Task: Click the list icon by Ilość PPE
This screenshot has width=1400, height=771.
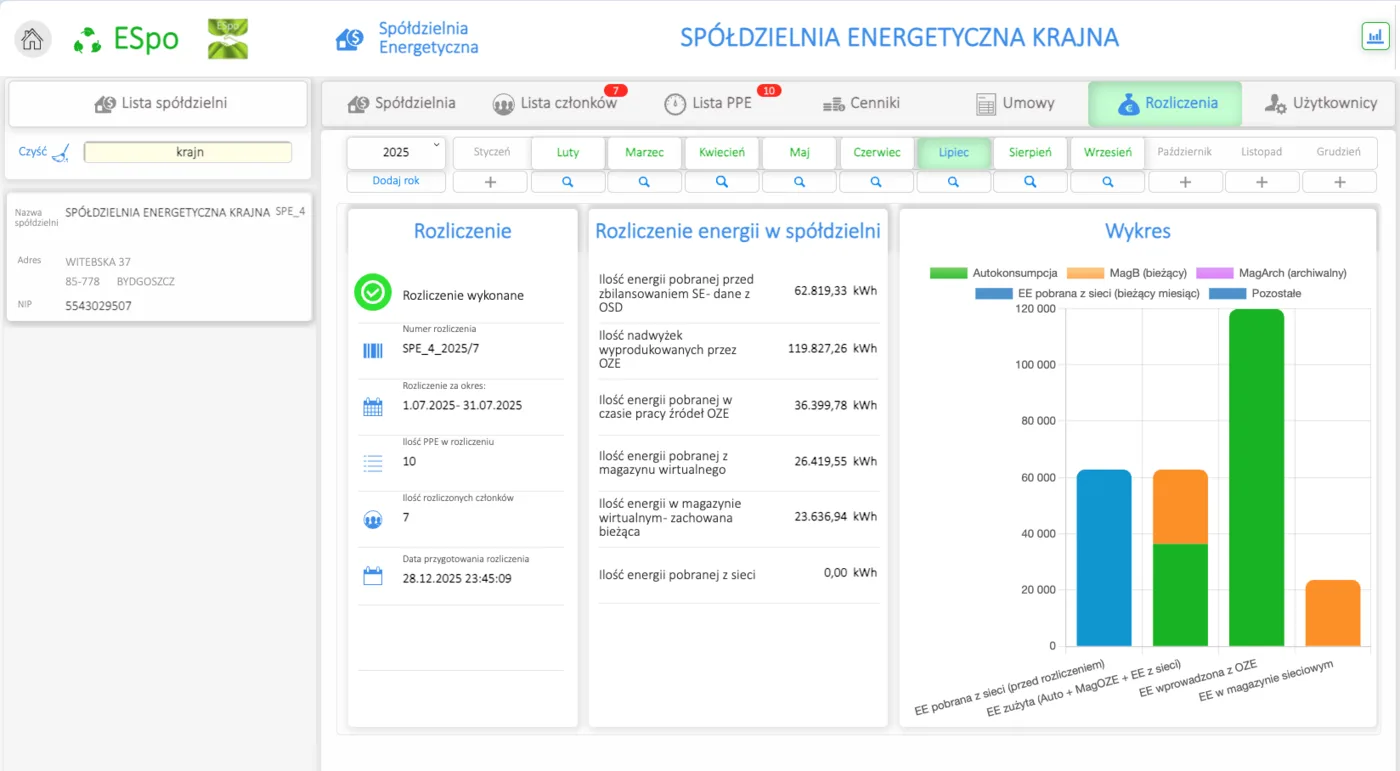Action: (x=373, y=462)
